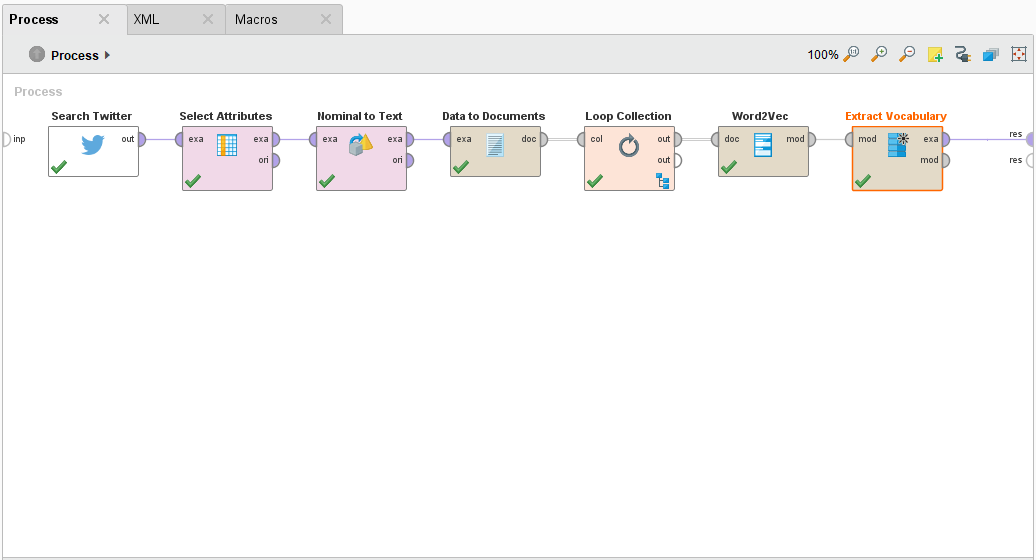Zoom out of the process canvas
The height and width of the screenshot is (560, 1036).
coord(907,54)
